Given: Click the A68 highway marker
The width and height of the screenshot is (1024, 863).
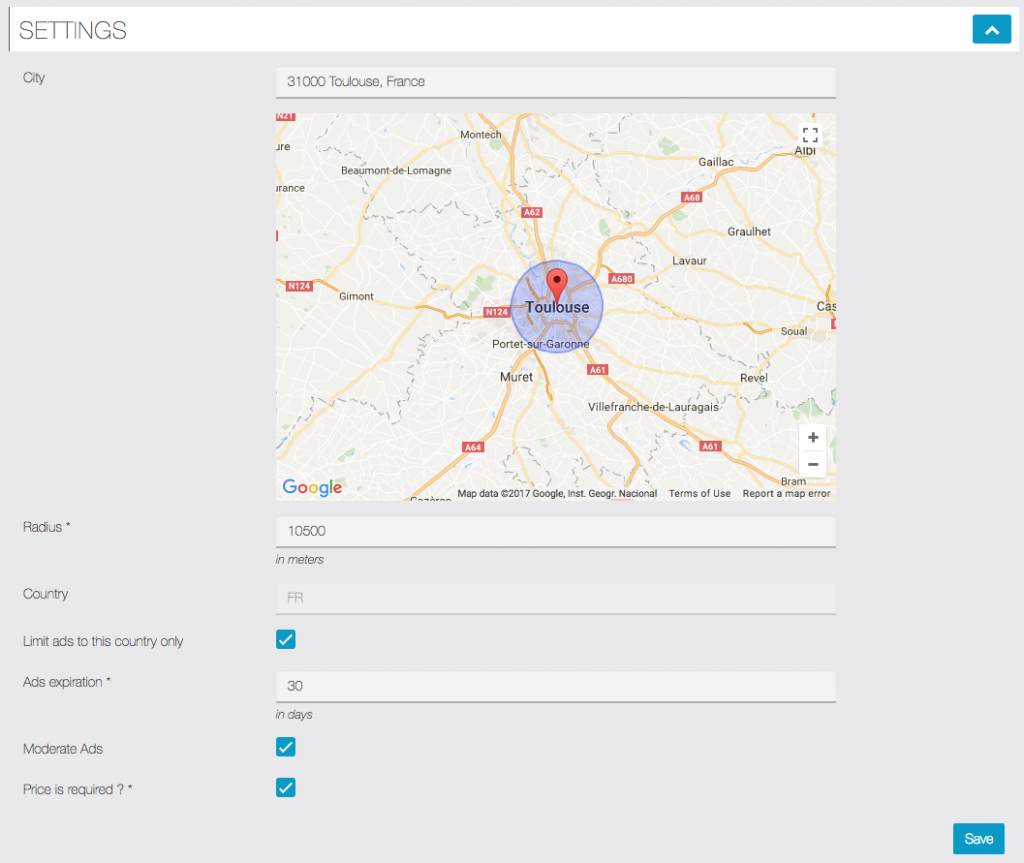Looking at the screenshot, I should [x=691, y=197].
